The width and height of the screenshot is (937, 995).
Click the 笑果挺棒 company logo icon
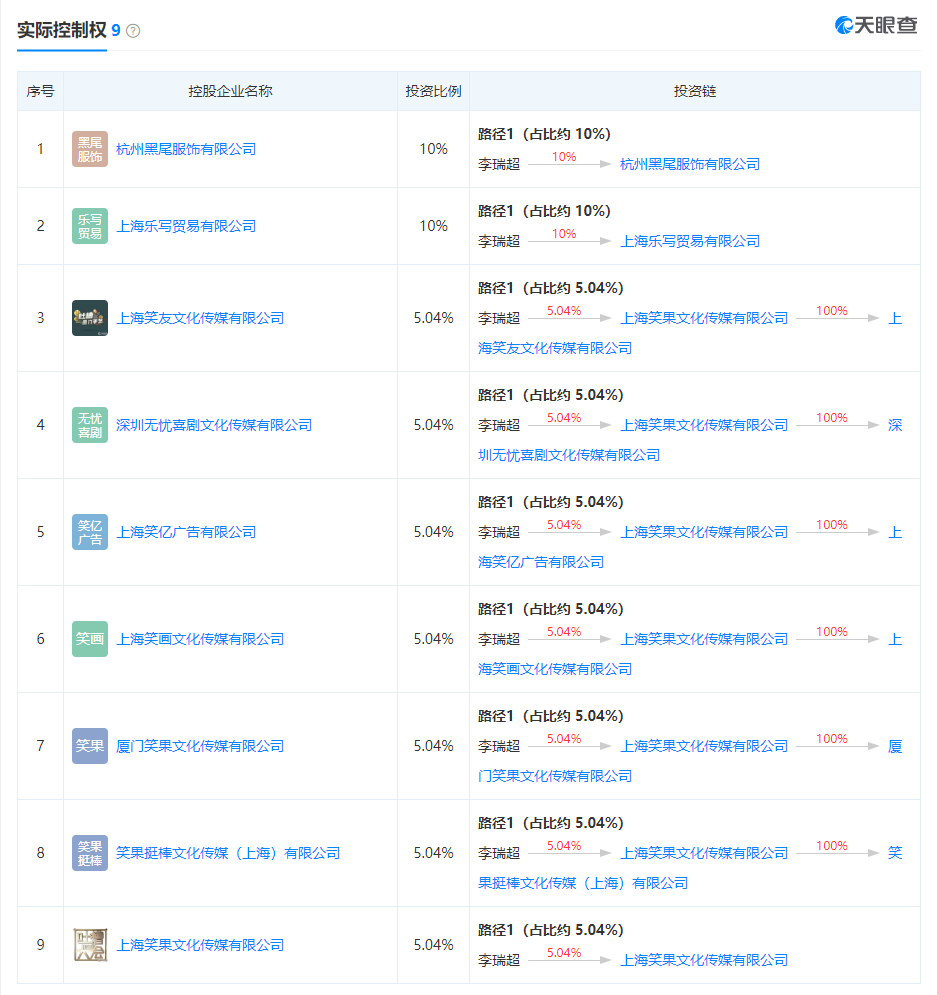(90, 853)
